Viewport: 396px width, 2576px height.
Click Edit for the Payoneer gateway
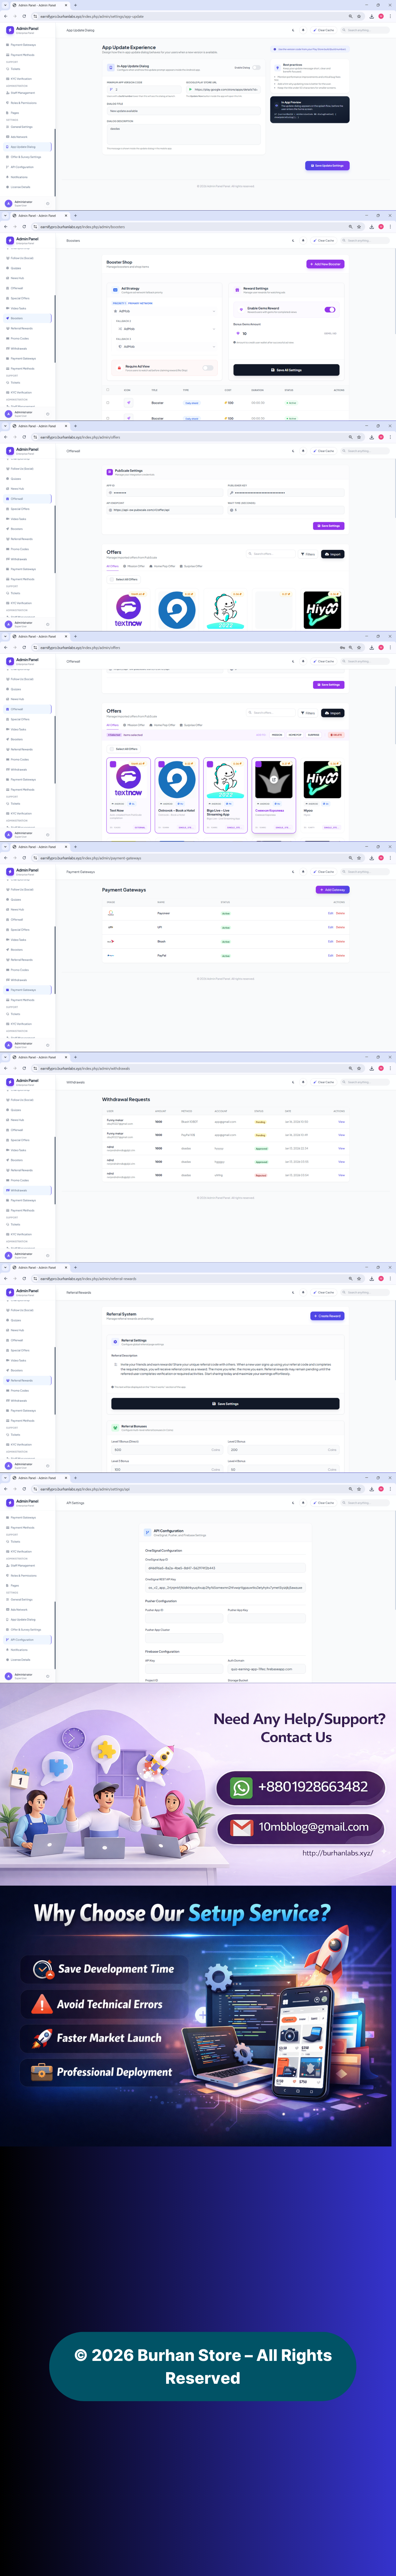click(331, 913)
